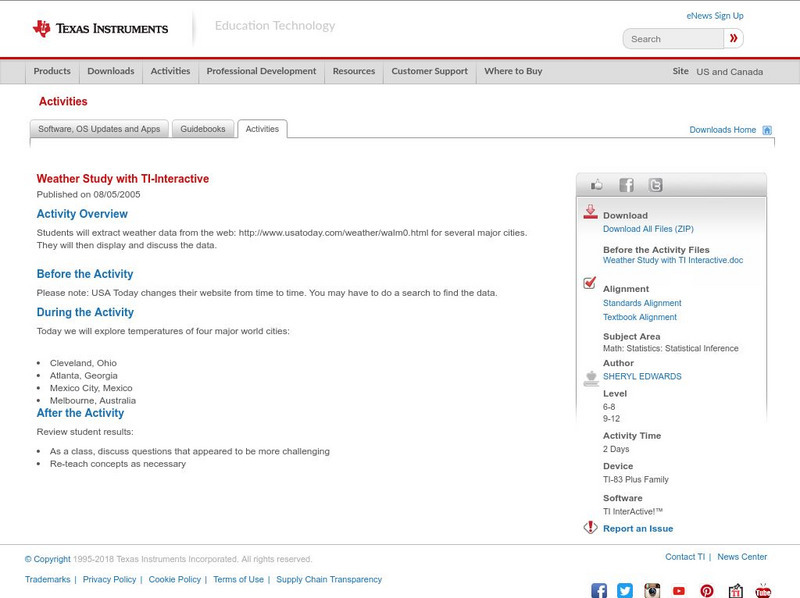Open the Trademarks footer link
Image resolution: width=800 pixels, height=598 pixels.
[47, 580]
